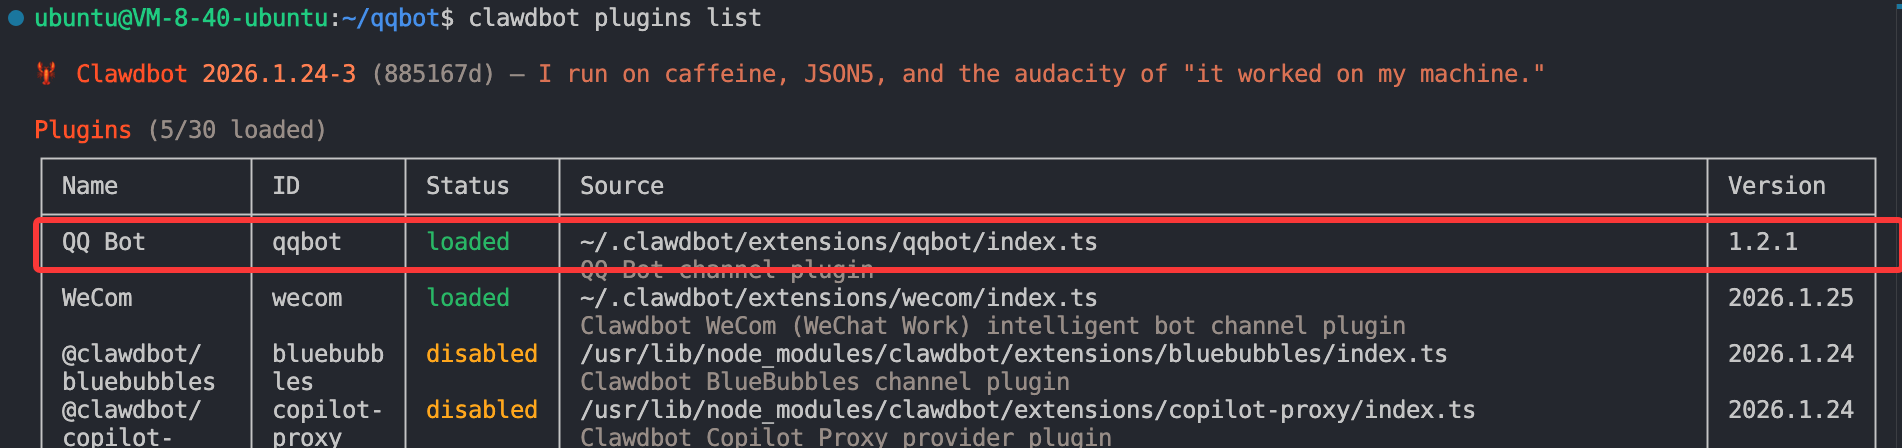
Task: Click the 'loaded' status for wecom
Action: [467, 298]
